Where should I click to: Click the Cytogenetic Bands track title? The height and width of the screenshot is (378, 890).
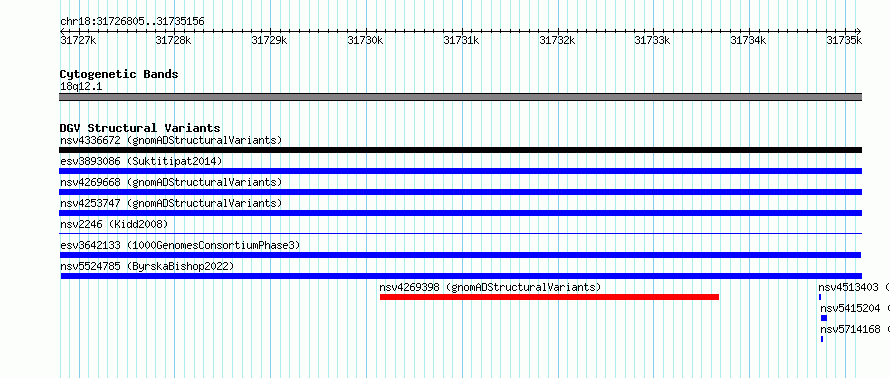pyautogui.click(x=119, y=74)
